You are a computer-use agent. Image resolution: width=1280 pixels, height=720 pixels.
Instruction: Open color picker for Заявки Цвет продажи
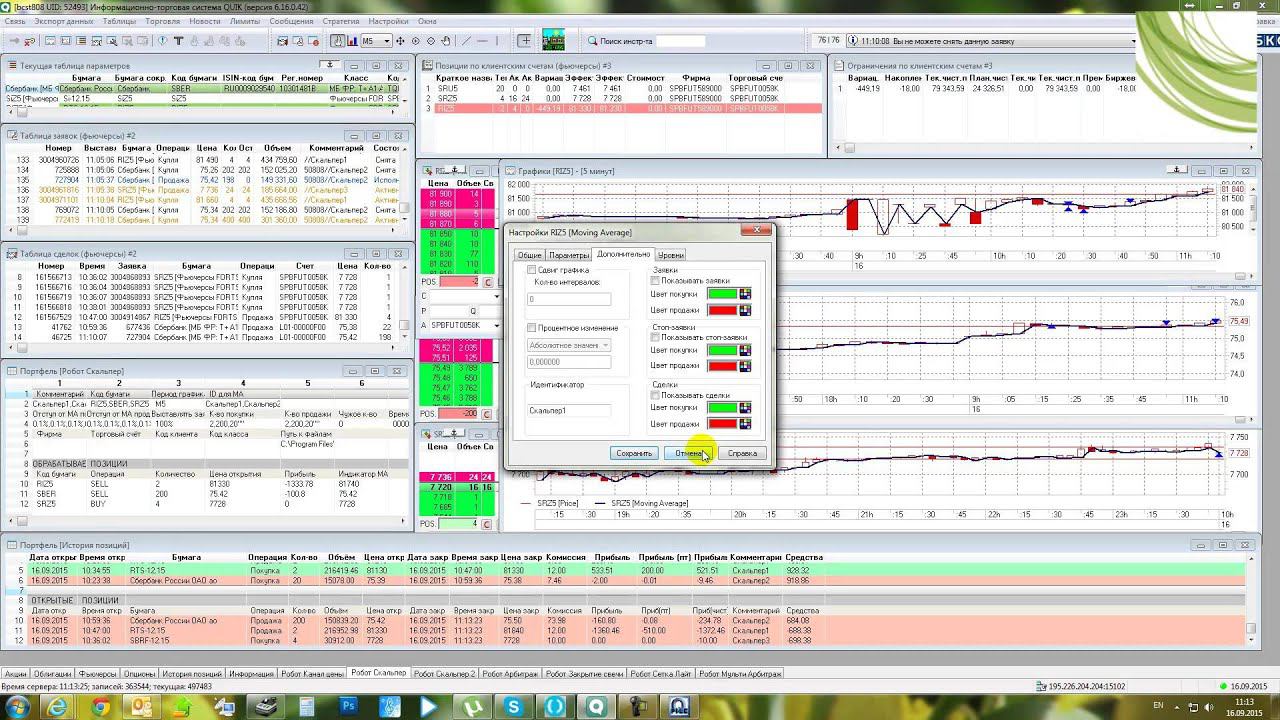coord(745,310)
